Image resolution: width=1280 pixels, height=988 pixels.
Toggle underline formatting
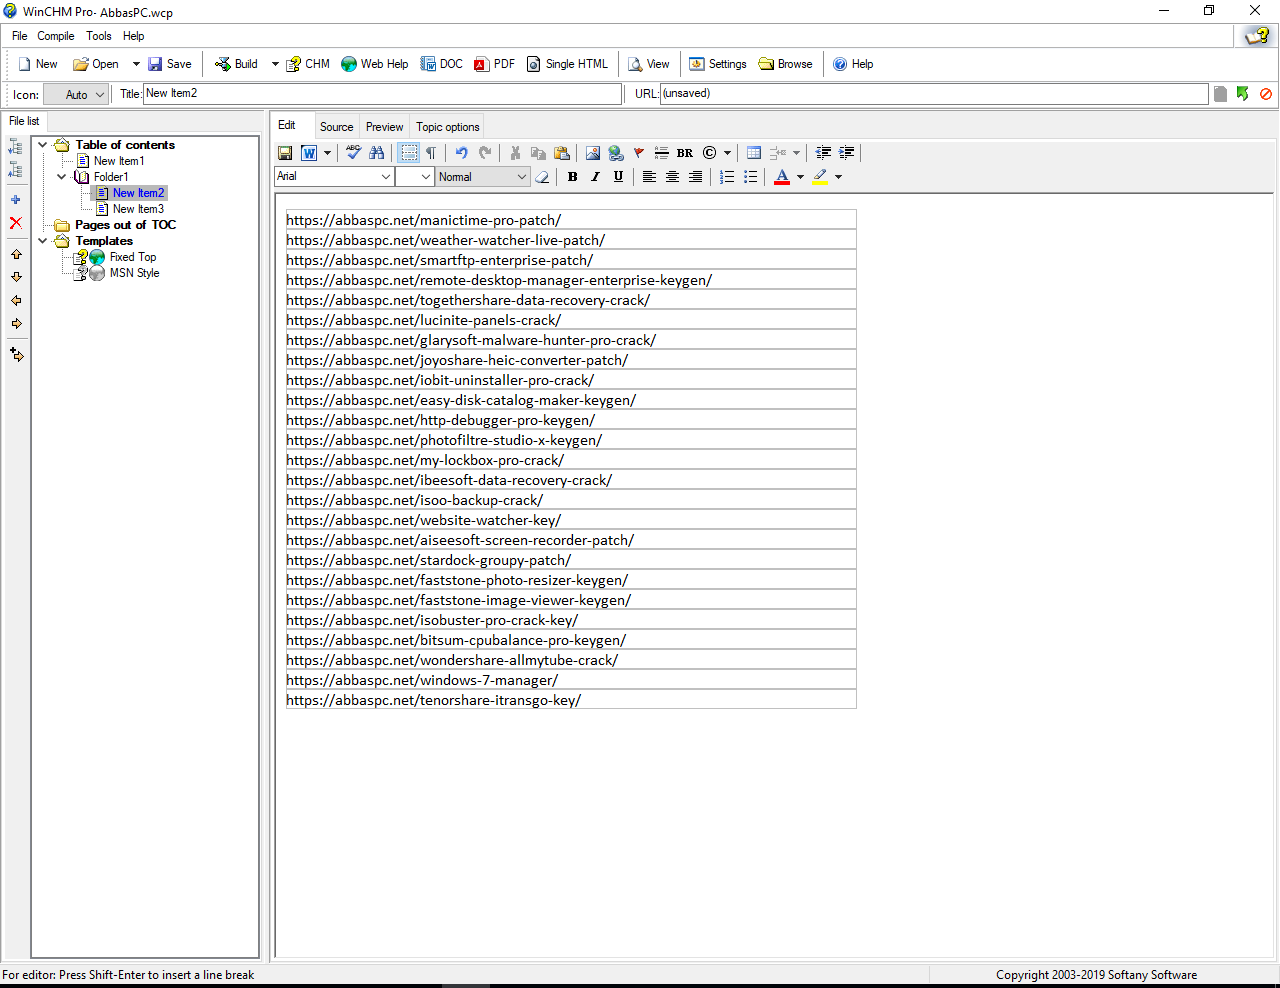tap(618, 177)
